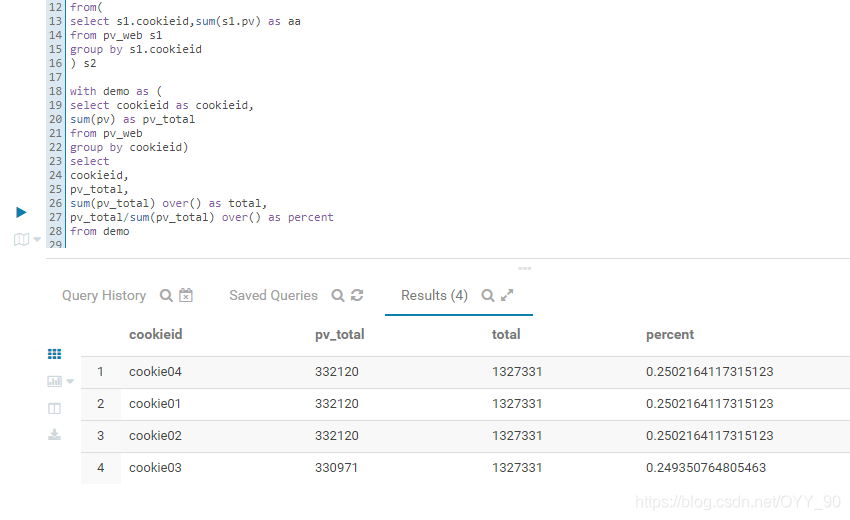Toggle the column split view icon
850x520 pixels.
coord(54,408)
